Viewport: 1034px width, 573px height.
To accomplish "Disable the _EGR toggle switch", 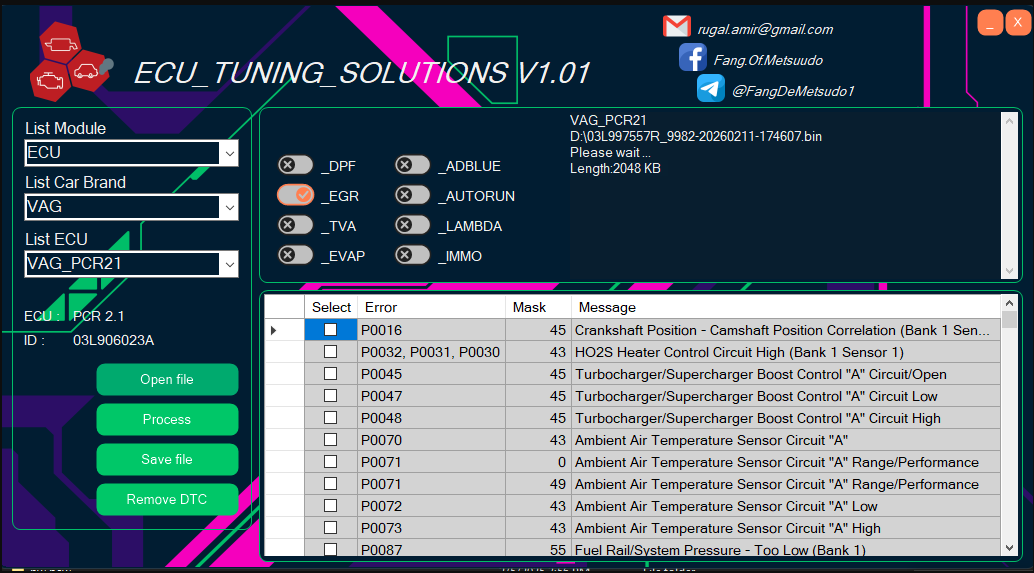I will tap(295, 196).
